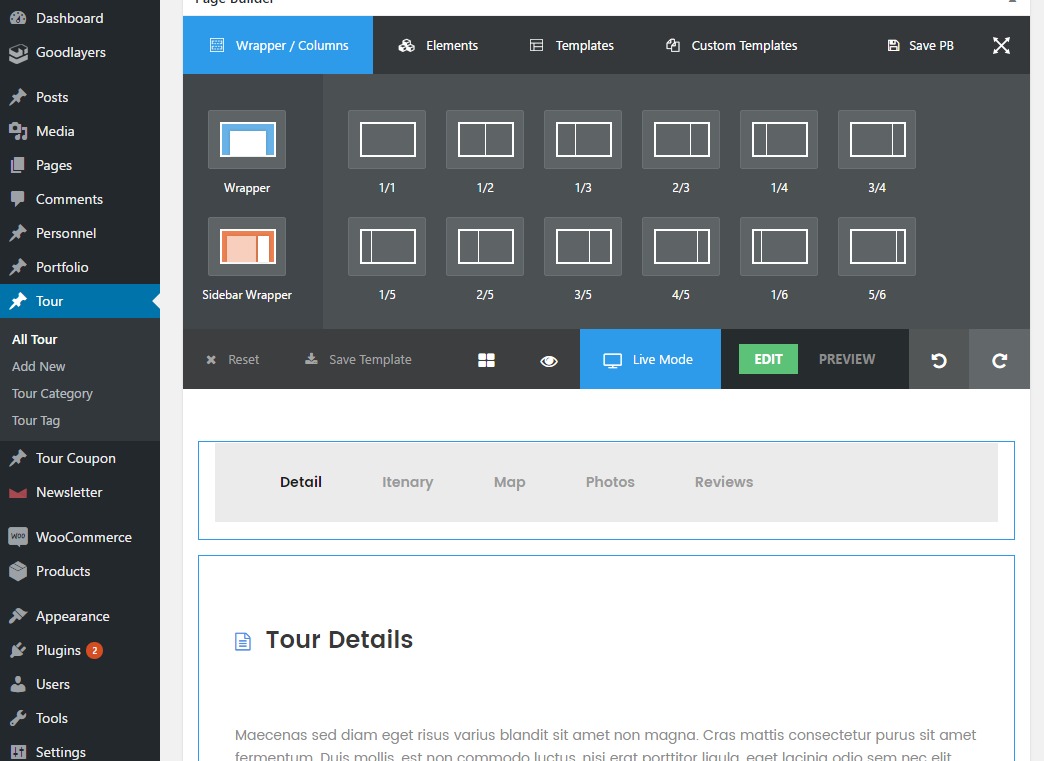The image size is (1044, 761).
Task: Add a 1/3 column layout
Action: [x=583, y=140]
